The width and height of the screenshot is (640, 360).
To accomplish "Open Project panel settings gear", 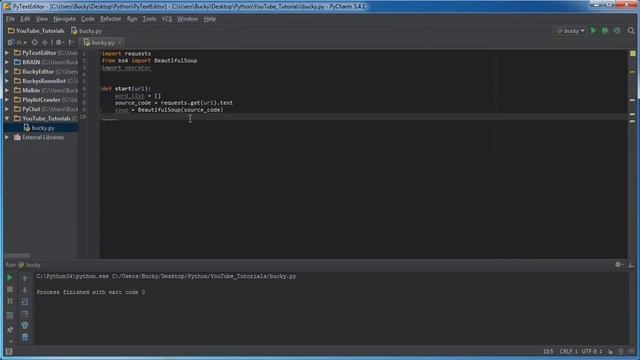I will point(59,42).
